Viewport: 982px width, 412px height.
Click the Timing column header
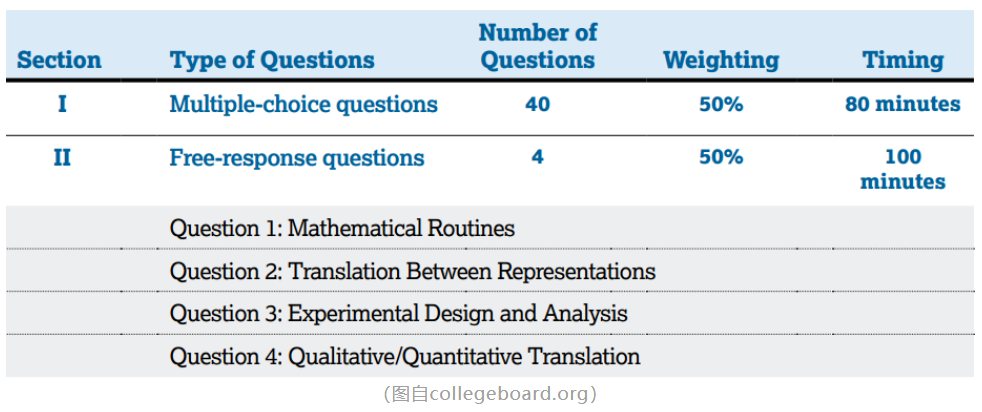coord(902,60)
